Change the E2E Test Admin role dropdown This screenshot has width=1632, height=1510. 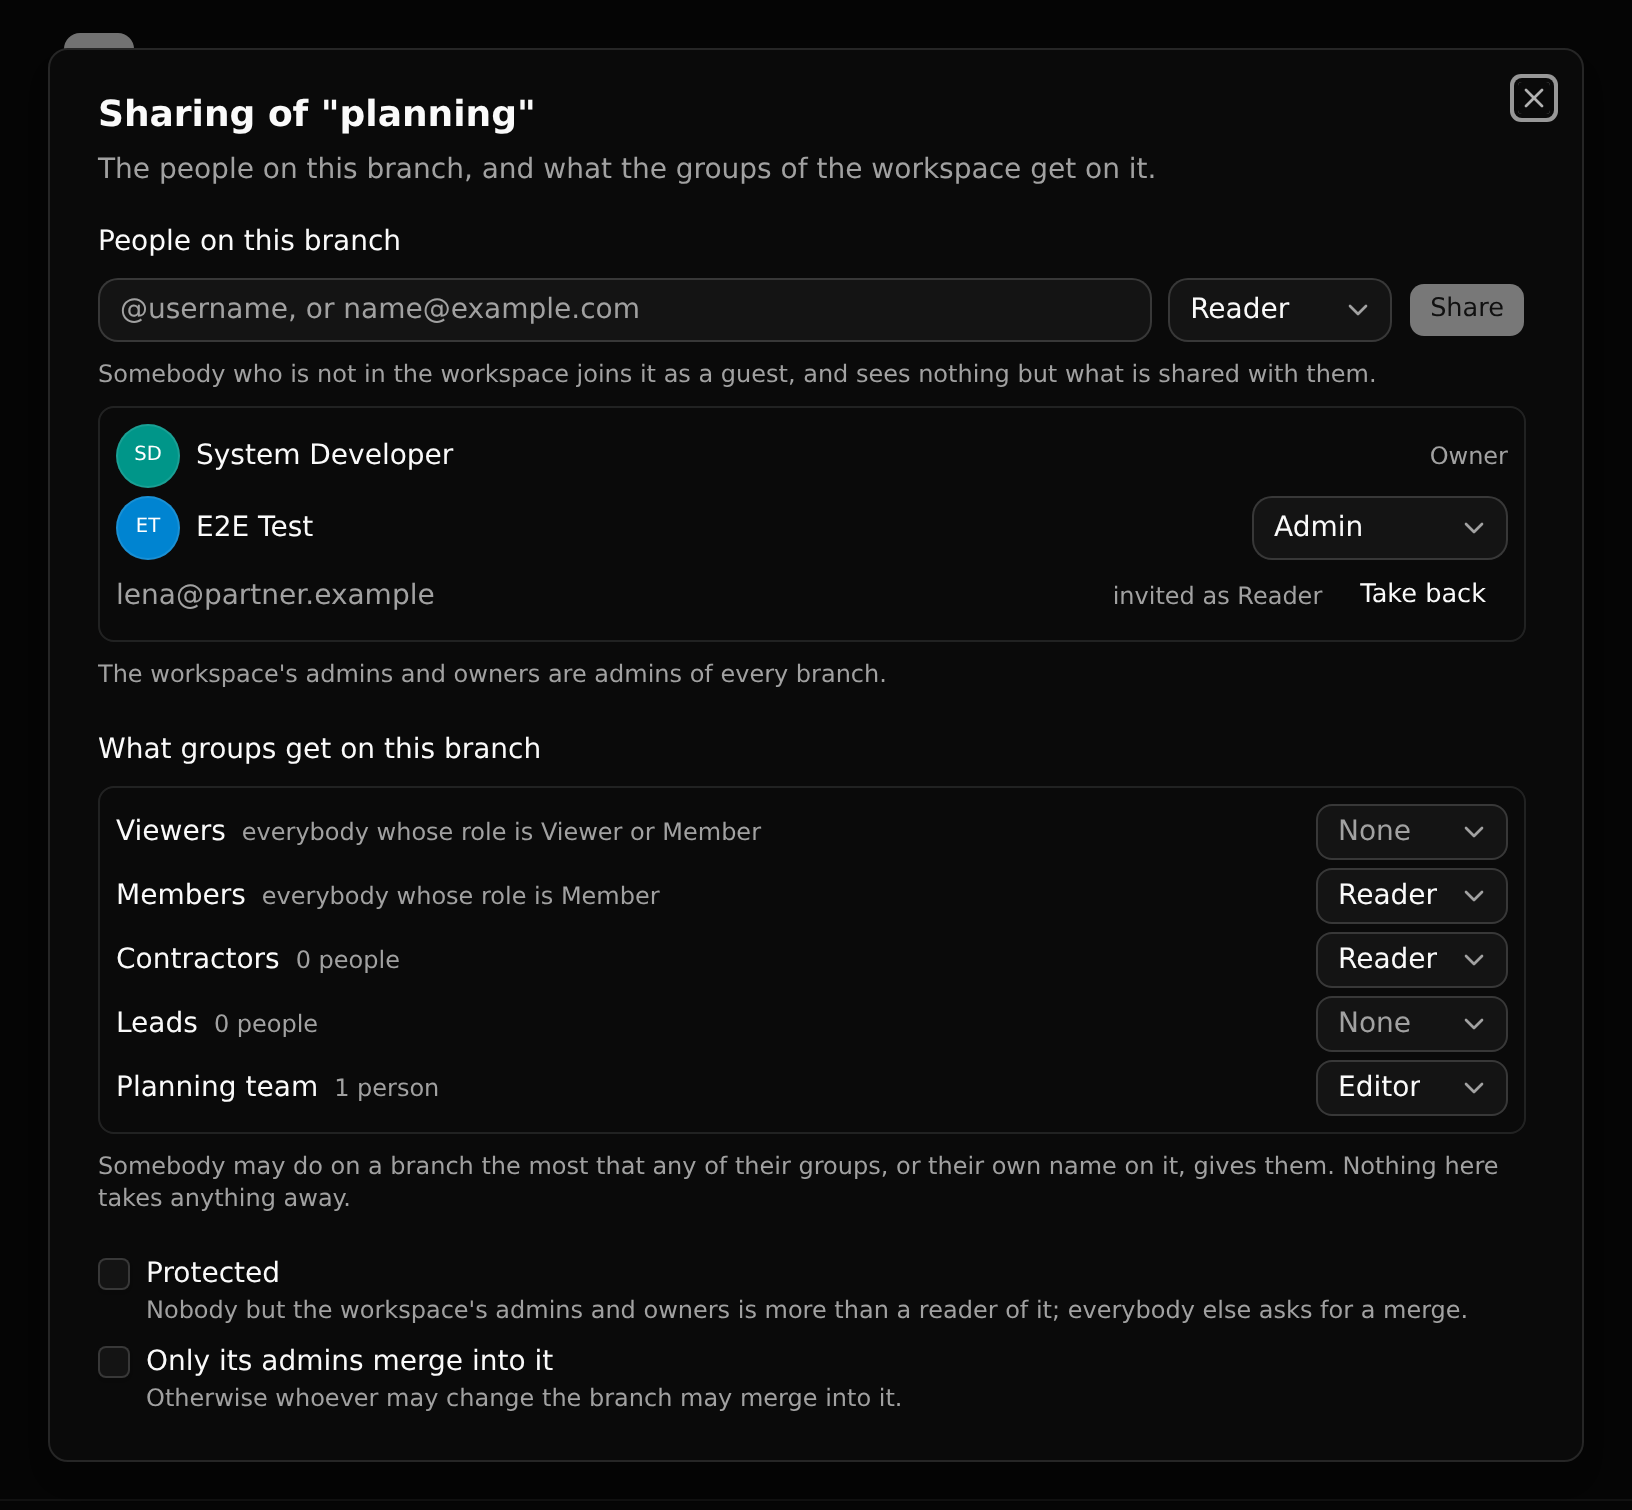tap(1379, 527)
